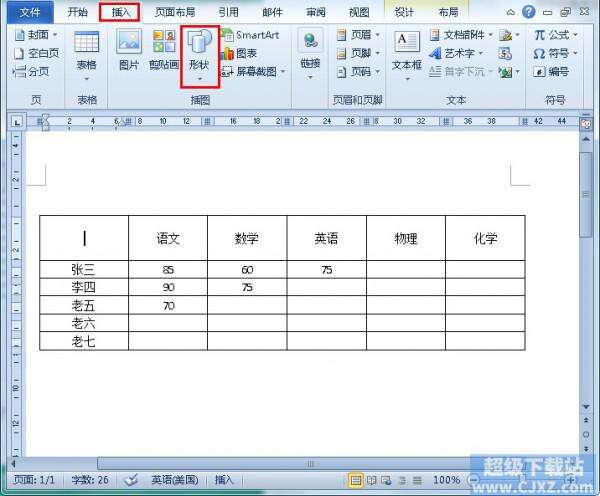This screenshot has height=496, width=600.
Task: Insert a blank page with 空白页
Action: [36, 53]
